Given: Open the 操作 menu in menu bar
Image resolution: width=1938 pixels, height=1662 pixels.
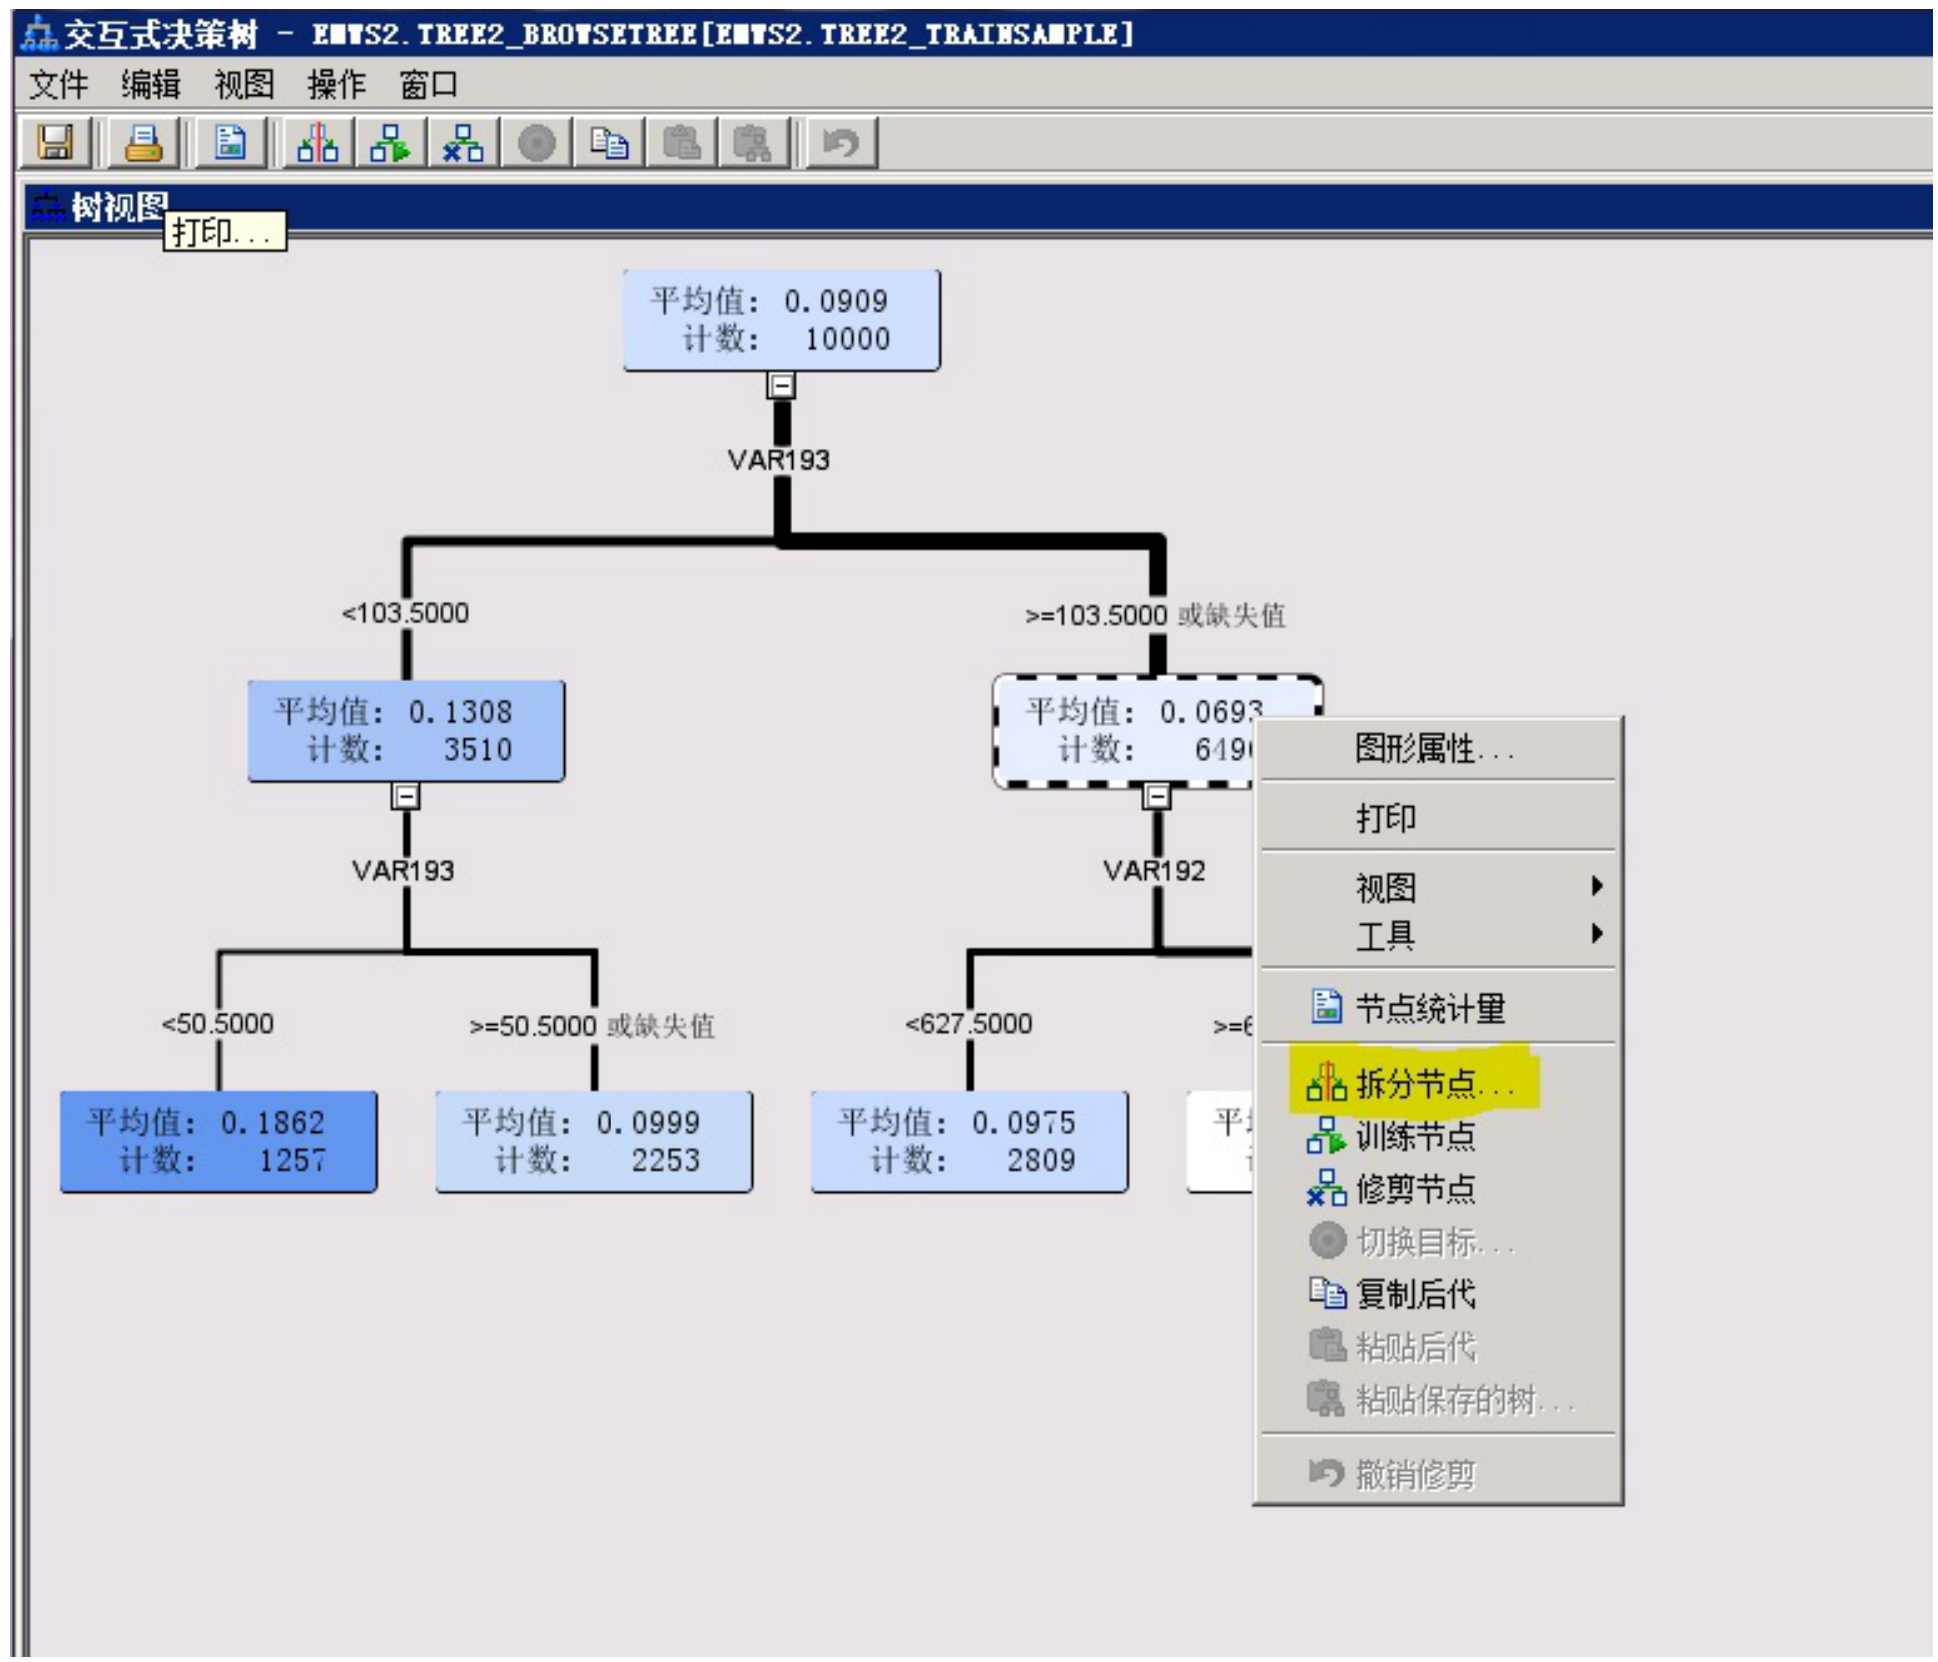Looking at the screenshot, I should point(335,85).
